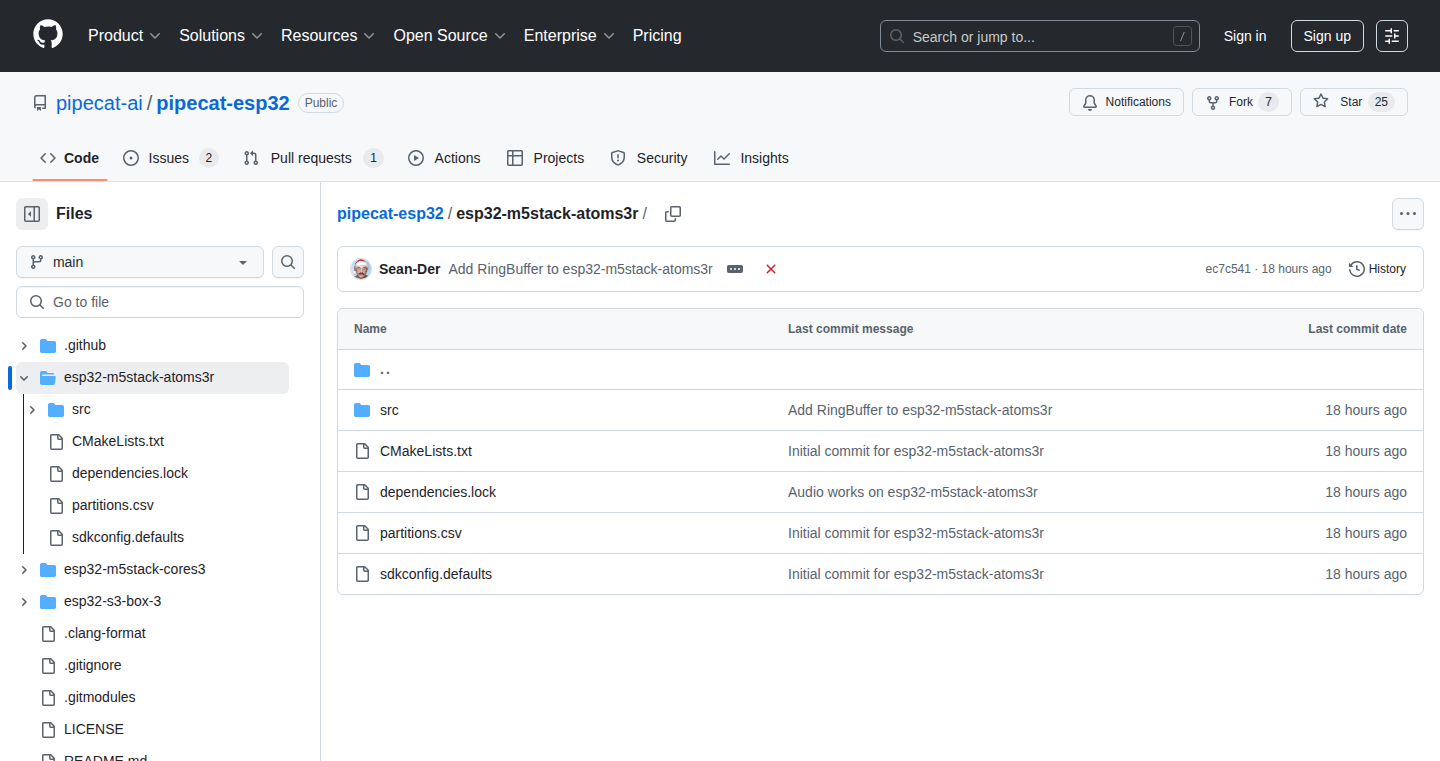Viewport: 1440px width, 761px height.
Task: Open the Product menu dropdown
Action: [124, 36]
